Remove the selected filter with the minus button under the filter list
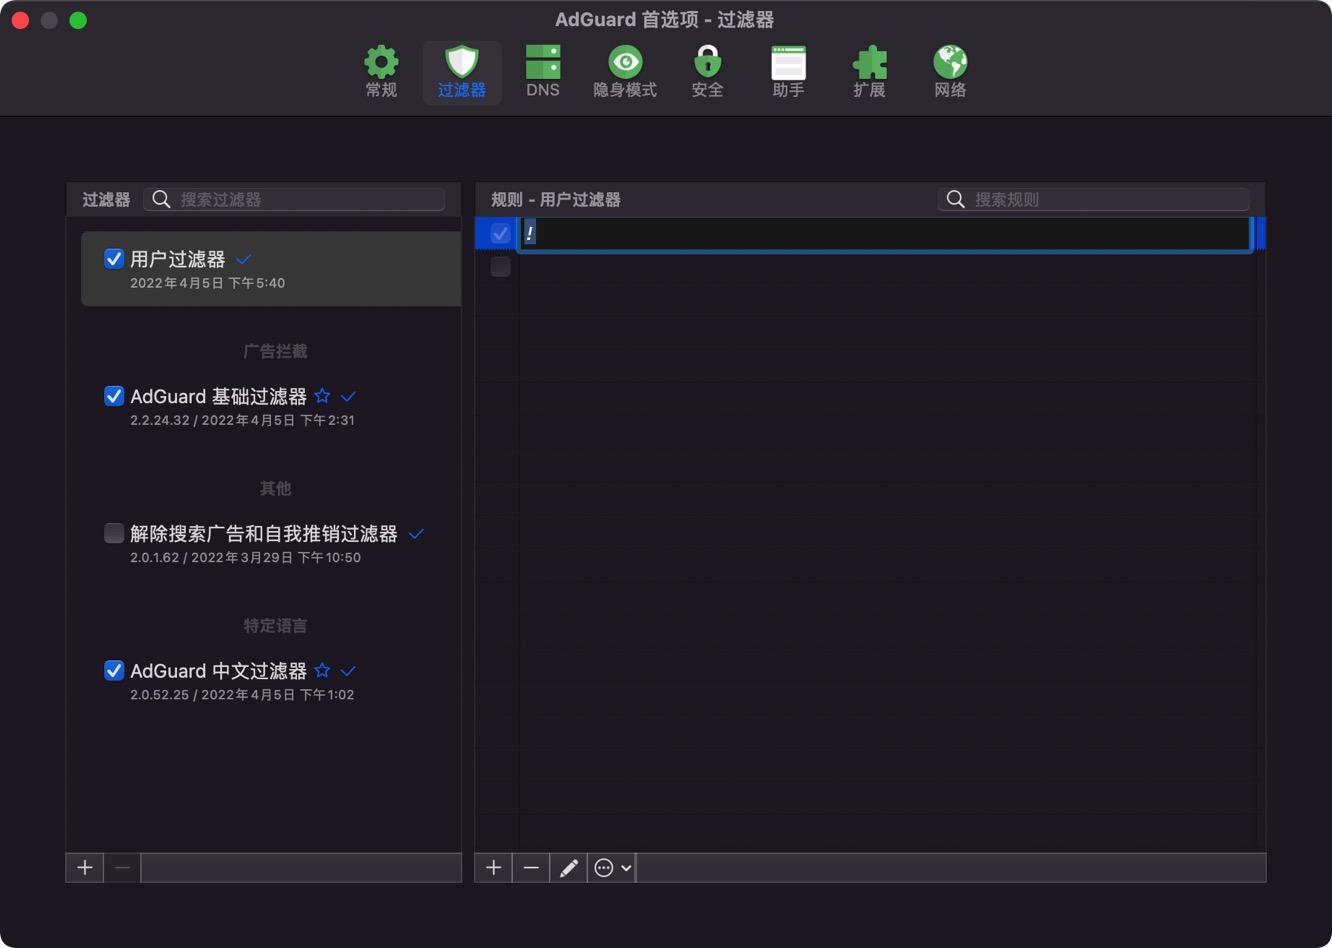The width and height of the screenshot is (1332, 948). [x=122, y=868]
